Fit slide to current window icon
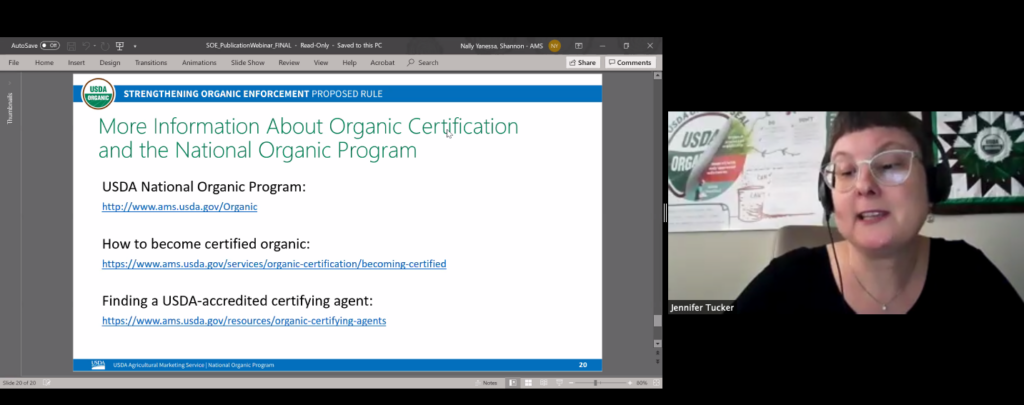The image size is (1024, 405). [656, 383]
